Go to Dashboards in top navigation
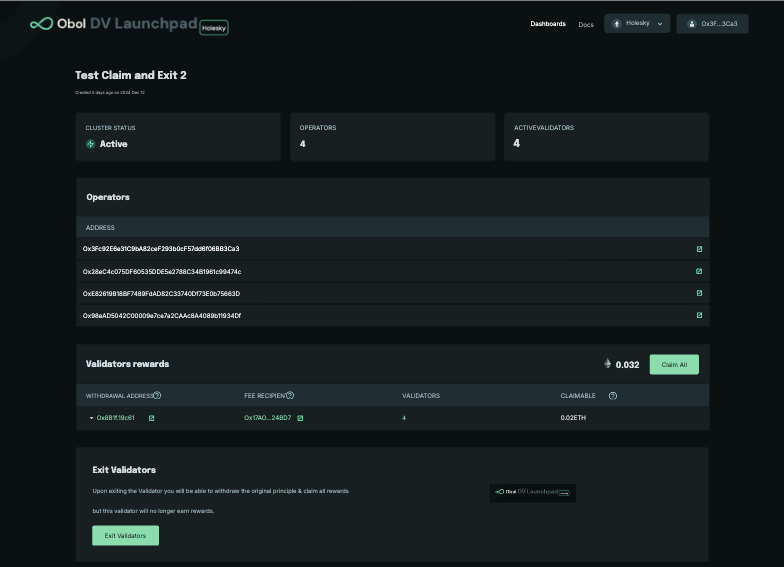 pyautogui.click(x=547, y=24)
